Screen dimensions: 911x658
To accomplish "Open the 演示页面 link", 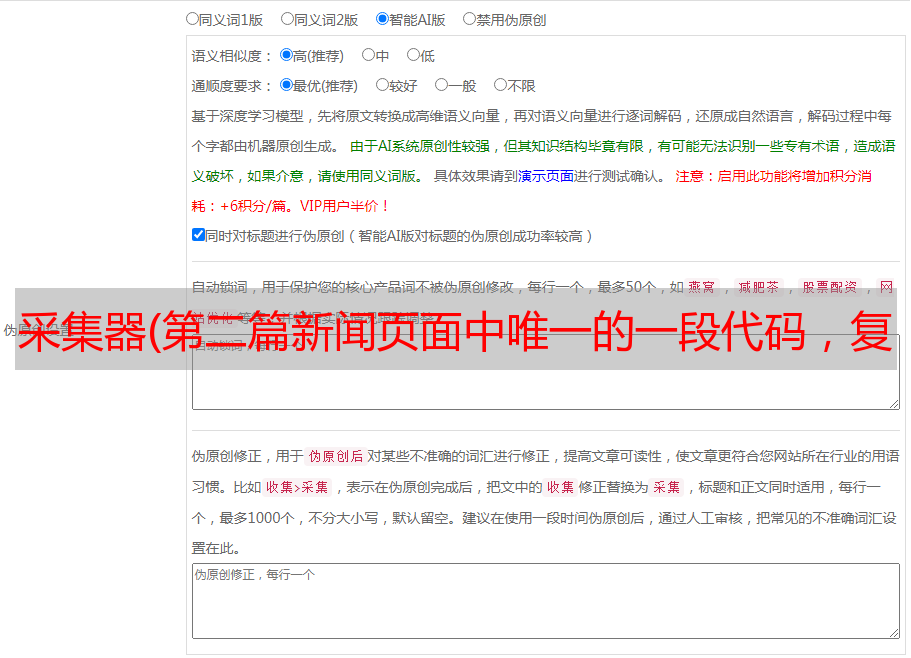I will point(546,176).
